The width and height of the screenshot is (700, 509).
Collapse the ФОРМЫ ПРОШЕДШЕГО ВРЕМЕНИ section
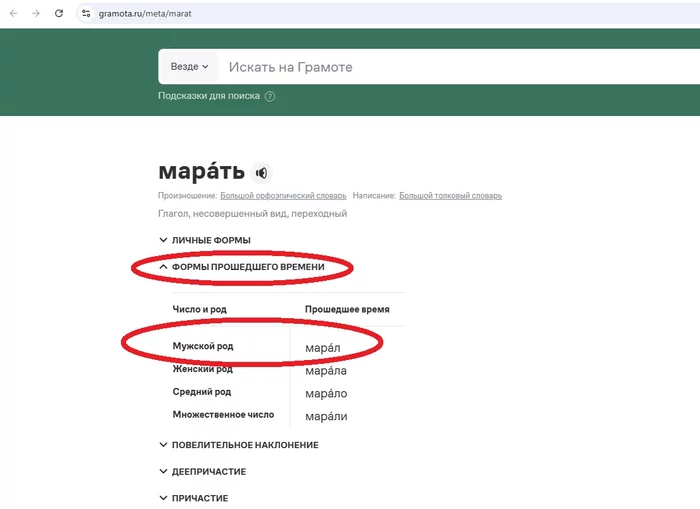tap(242, 267)
